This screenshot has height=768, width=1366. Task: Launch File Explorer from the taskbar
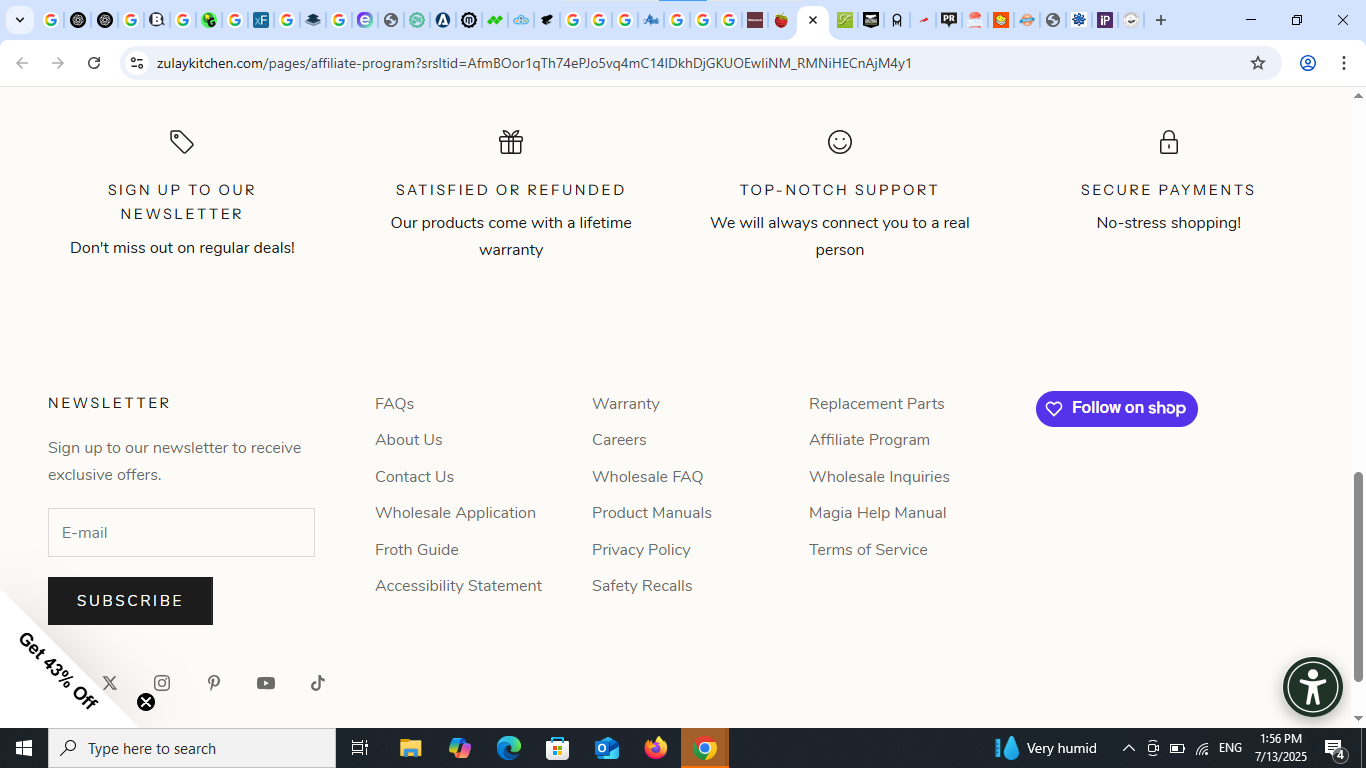(x=411, y=748)
